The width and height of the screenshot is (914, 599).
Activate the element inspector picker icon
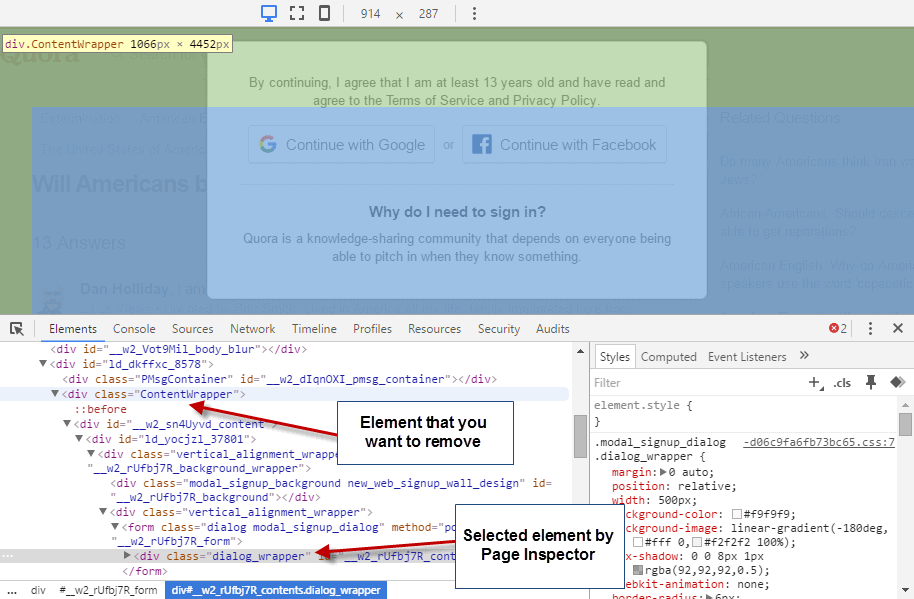pos(17,329)
